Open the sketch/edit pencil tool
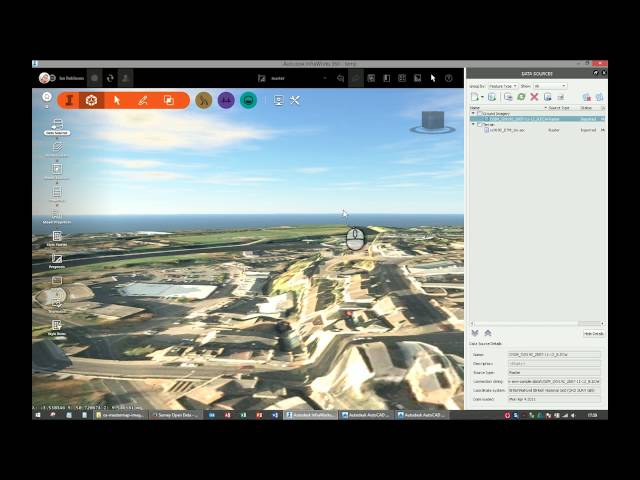The height and width of the screenshot is (480, 640). [x=142, y=100]
